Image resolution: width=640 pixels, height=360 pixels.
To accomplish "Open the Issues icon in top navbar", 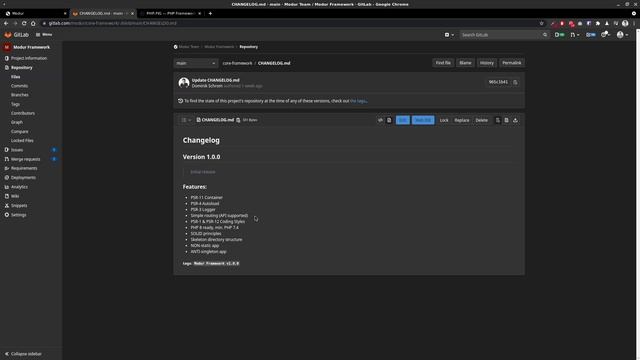I will (x=560, y=35).
